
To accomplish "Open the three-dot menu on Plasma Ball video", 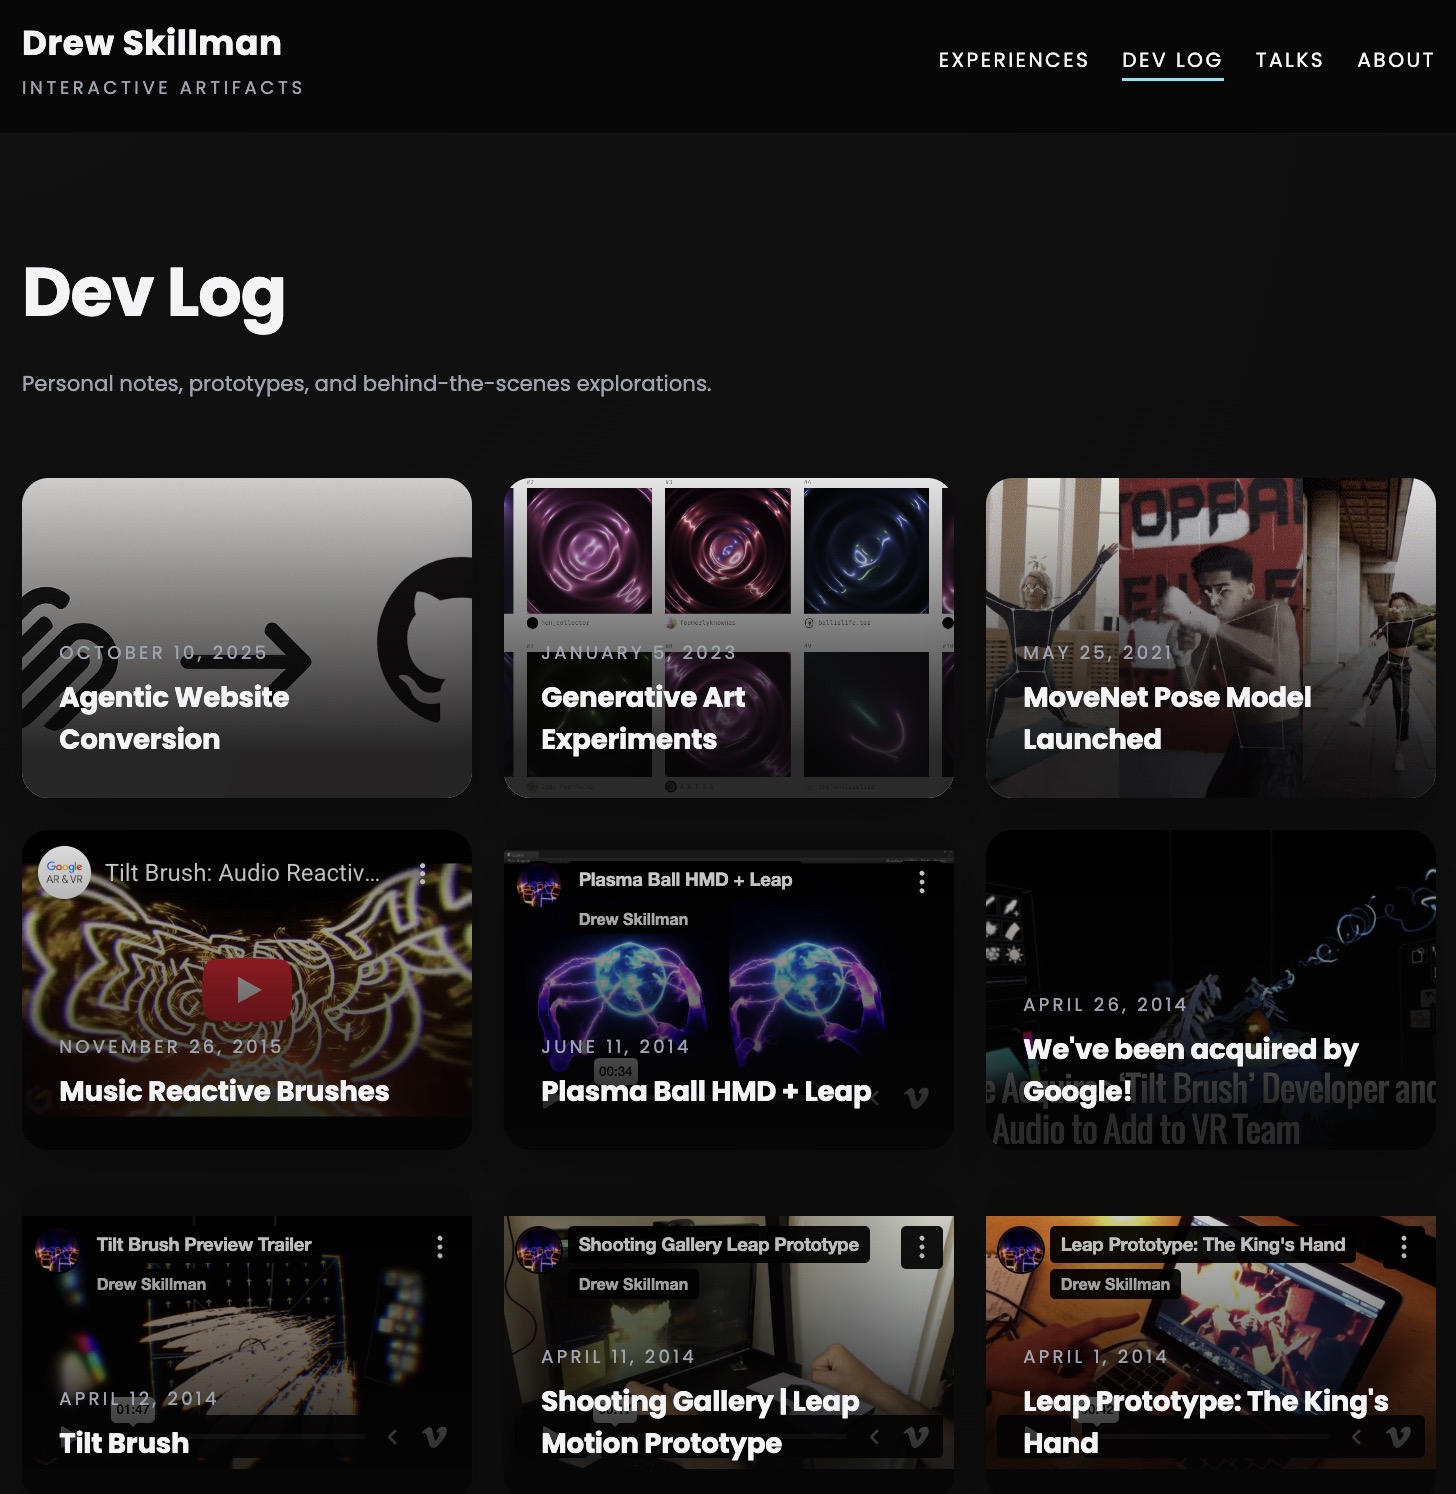I will (921, 881).
